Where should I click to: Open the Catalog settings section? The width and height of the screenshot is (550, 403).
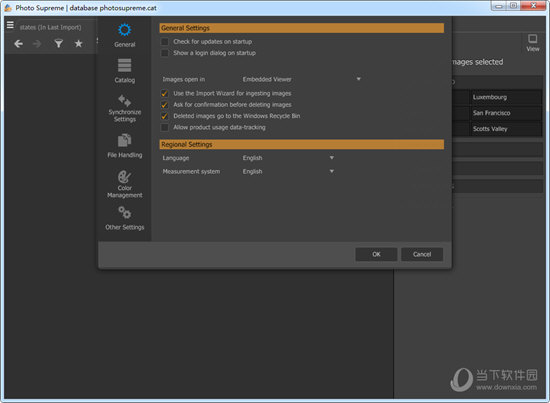tap(125, 71)
